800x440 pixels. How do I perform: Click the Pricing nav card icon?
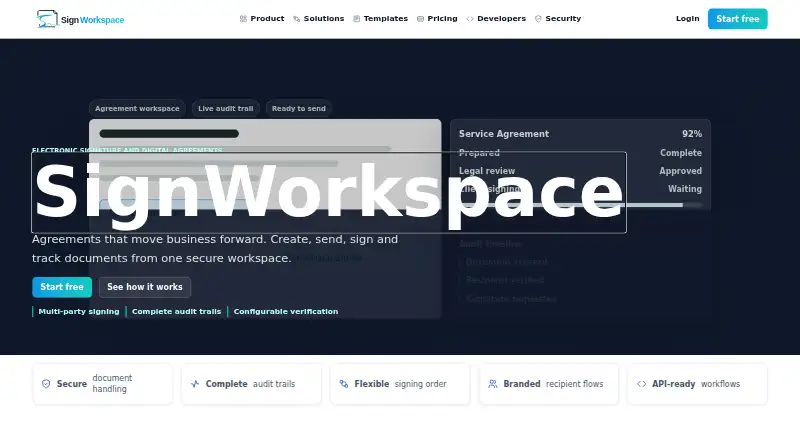(420, 19)
